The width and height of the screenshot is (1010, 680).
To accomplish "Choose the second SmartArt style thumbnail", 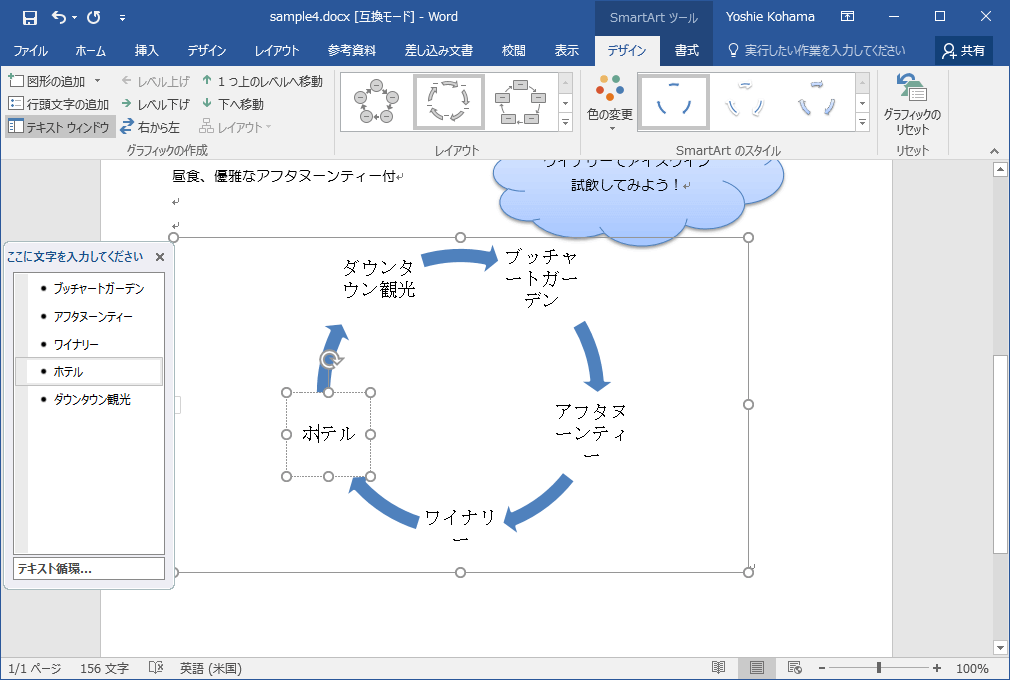I will [745, 102].
